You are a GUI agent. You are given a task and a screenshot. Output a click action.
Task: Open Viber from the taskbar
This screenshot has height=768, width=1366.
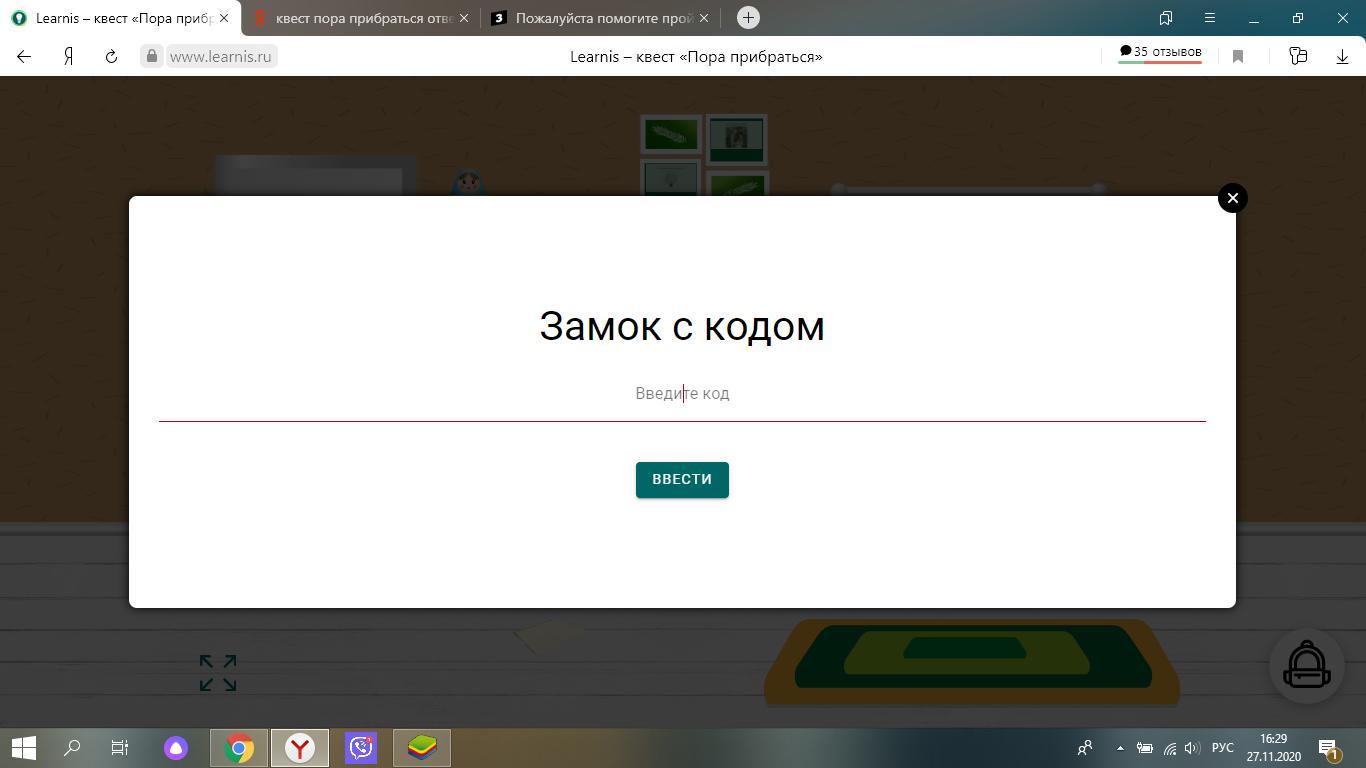pos(361,748)
